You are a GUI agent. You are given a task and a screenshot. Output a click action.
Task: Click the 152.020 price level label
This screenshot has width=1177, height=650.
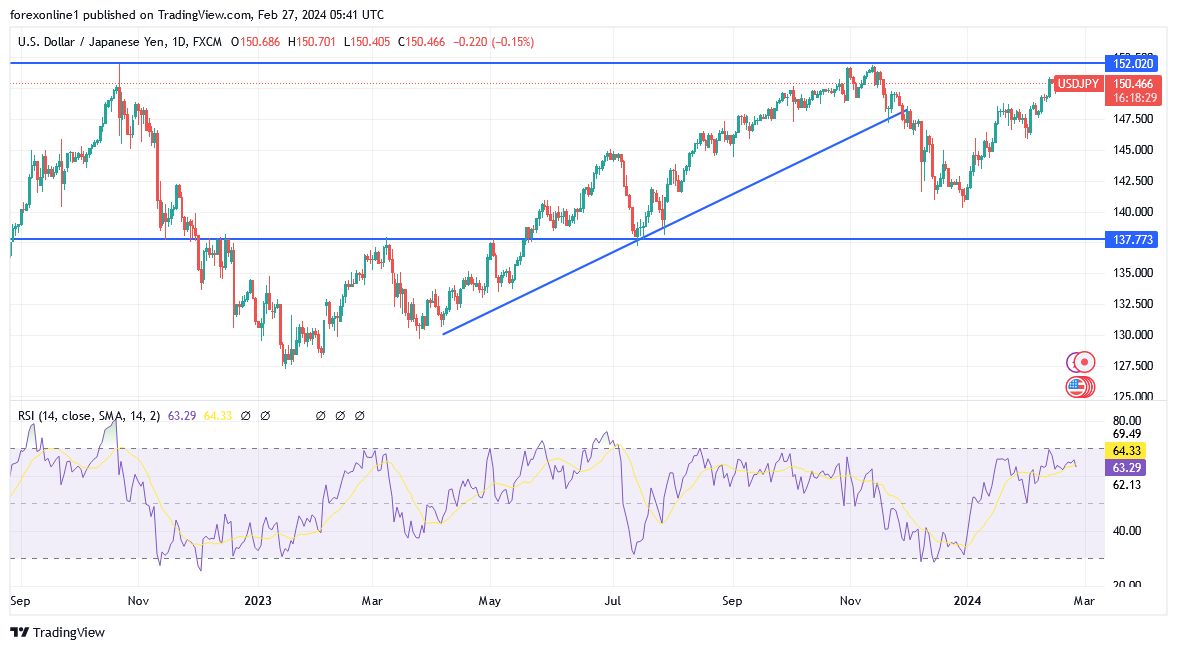(x=1132, y=63)
